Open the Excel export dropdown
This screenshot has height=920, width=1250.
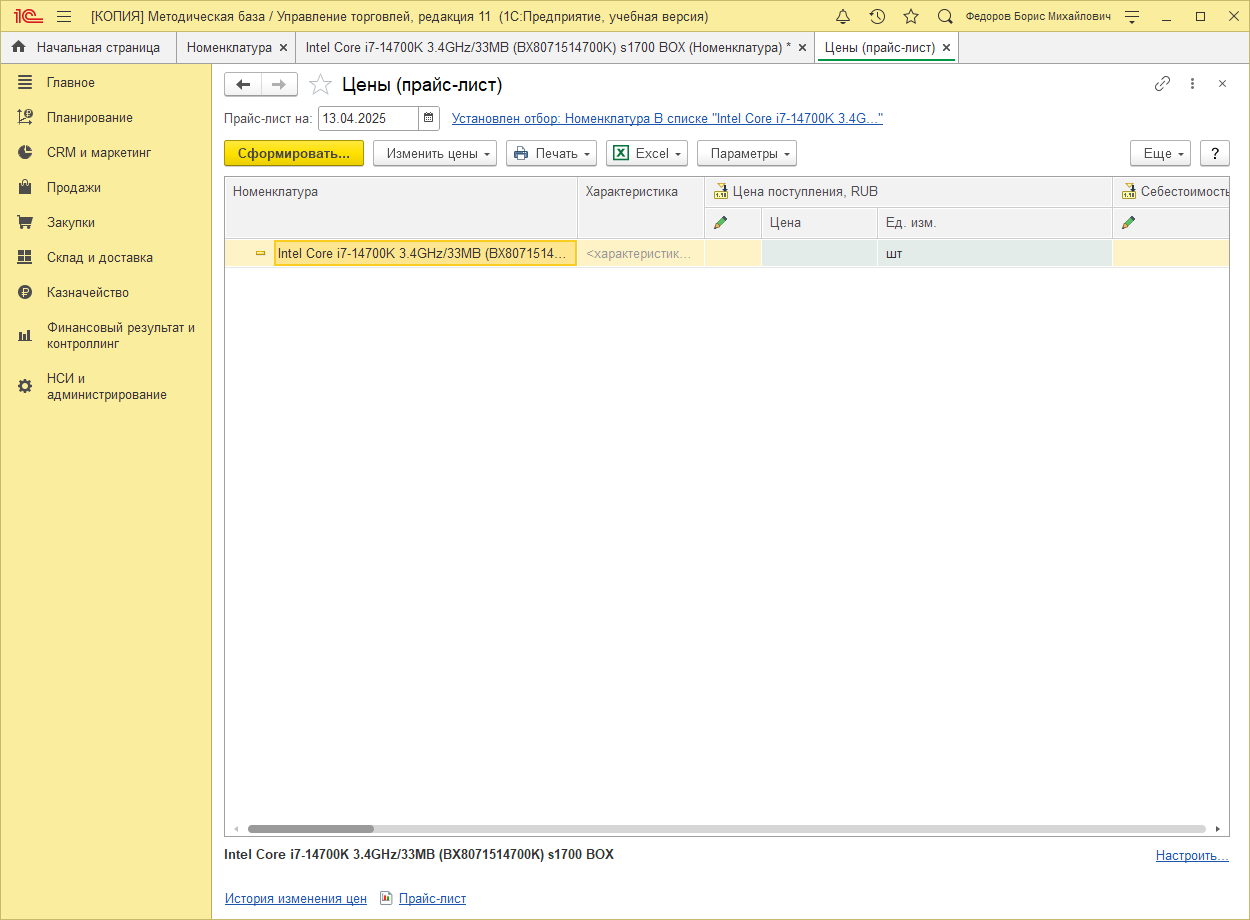647,153
